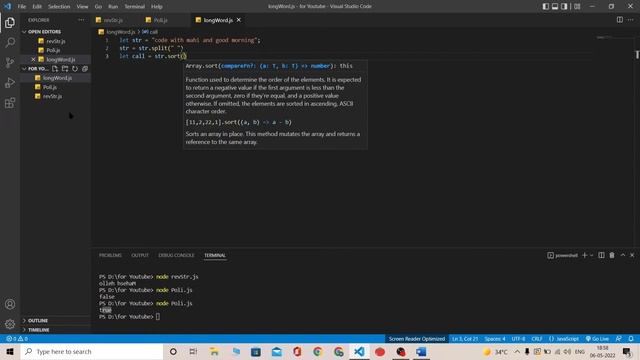
Task: Change Spaces: 4 indentation setting
Action: (x=495, y=339)
